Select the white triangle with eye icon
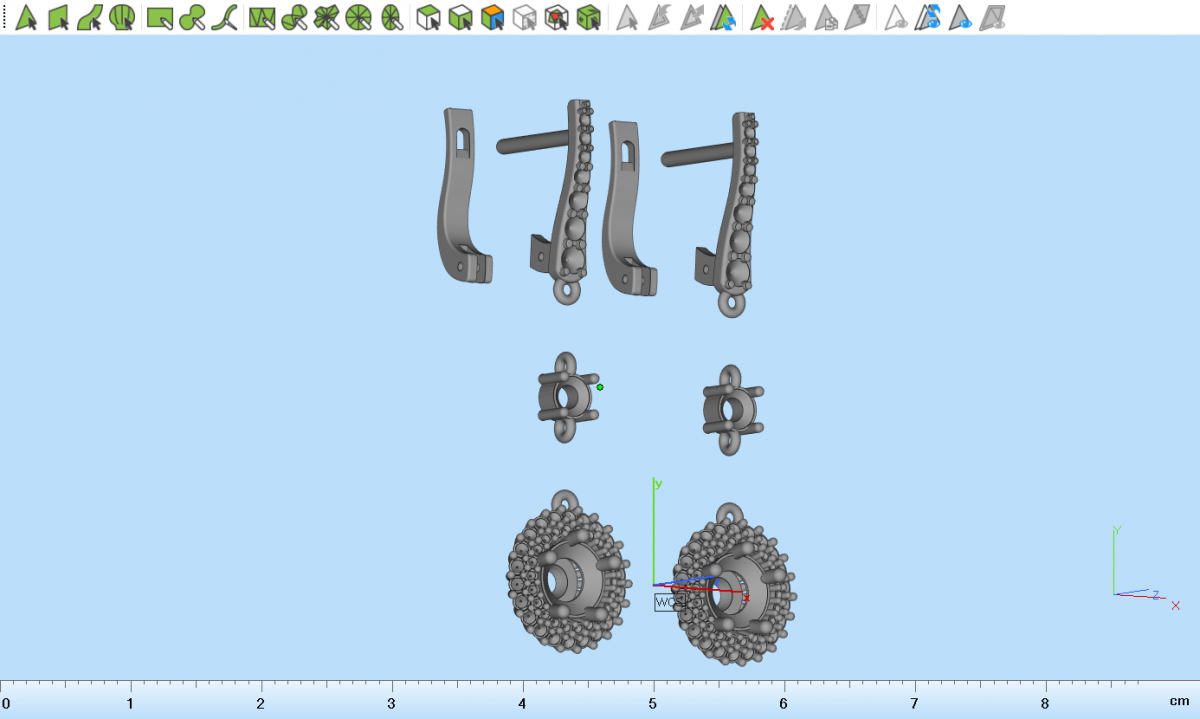The height and width of the screenshot is (719, 1200). [897, 17]
